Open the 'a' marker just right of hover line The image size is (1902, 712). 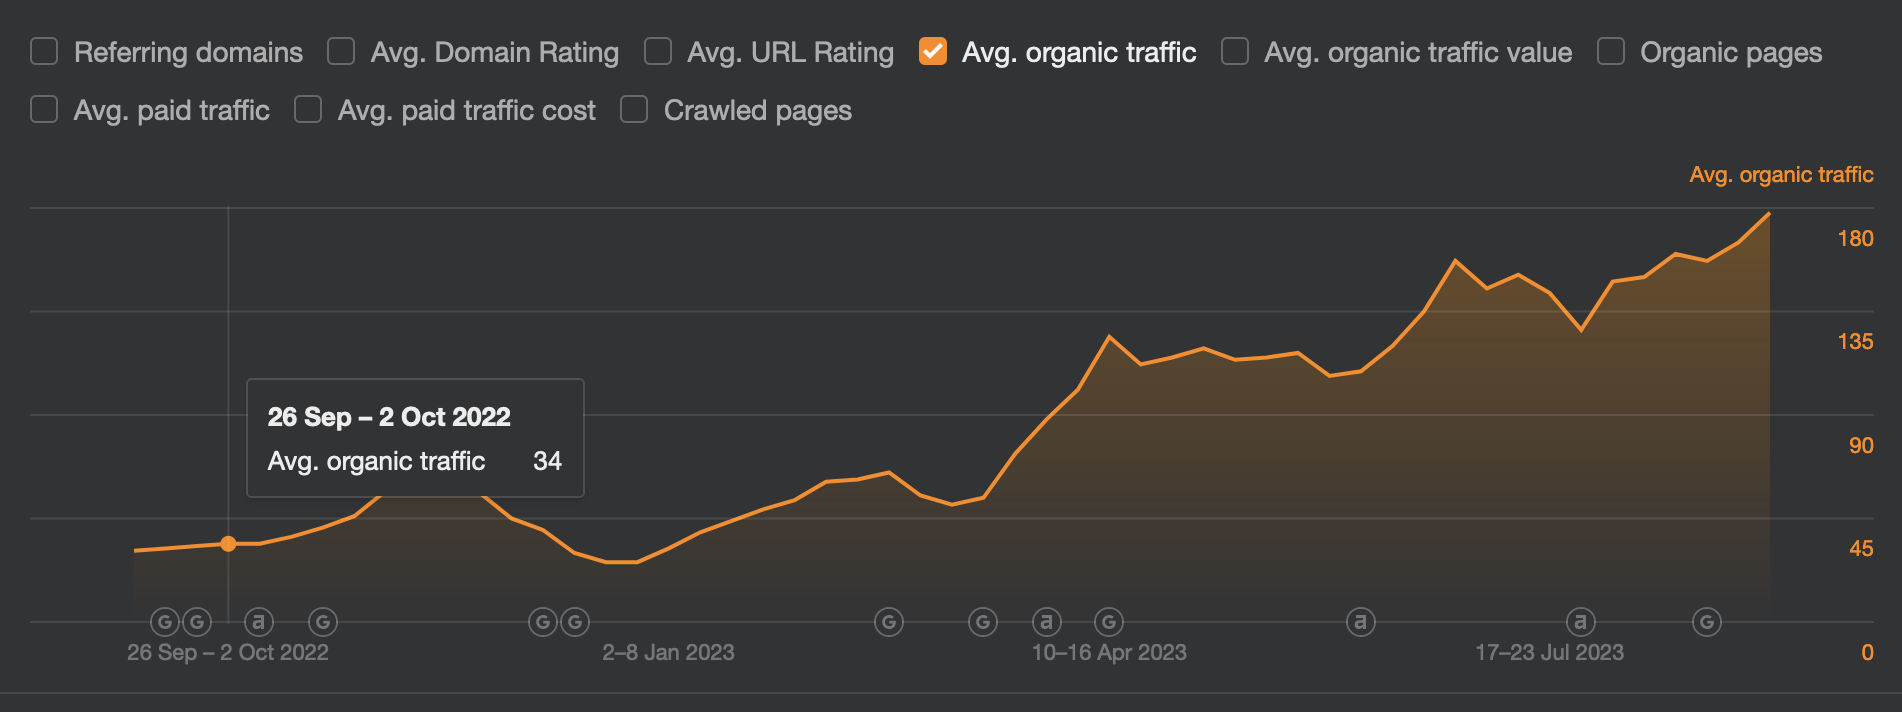(x=259, y=622)
